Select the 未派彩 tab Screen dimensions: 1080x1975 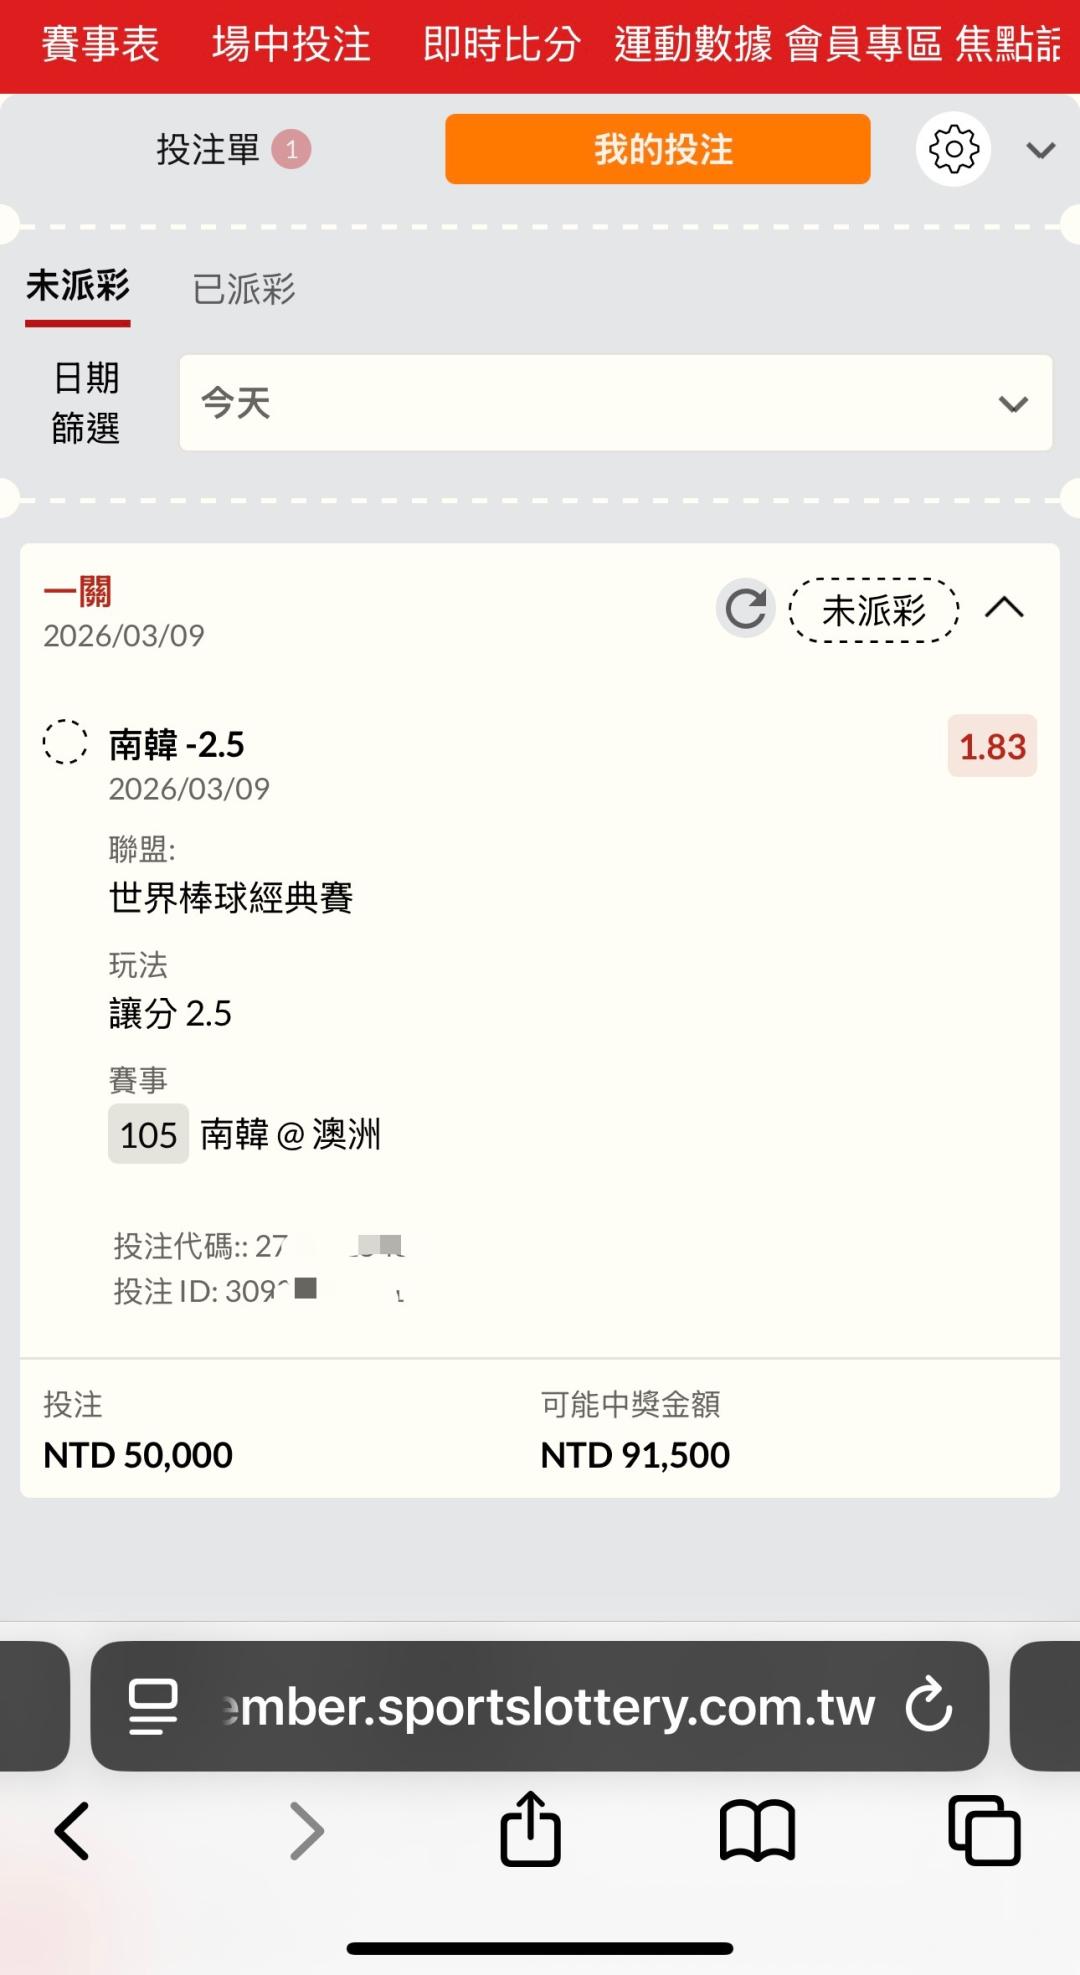[x=78, y=287]
